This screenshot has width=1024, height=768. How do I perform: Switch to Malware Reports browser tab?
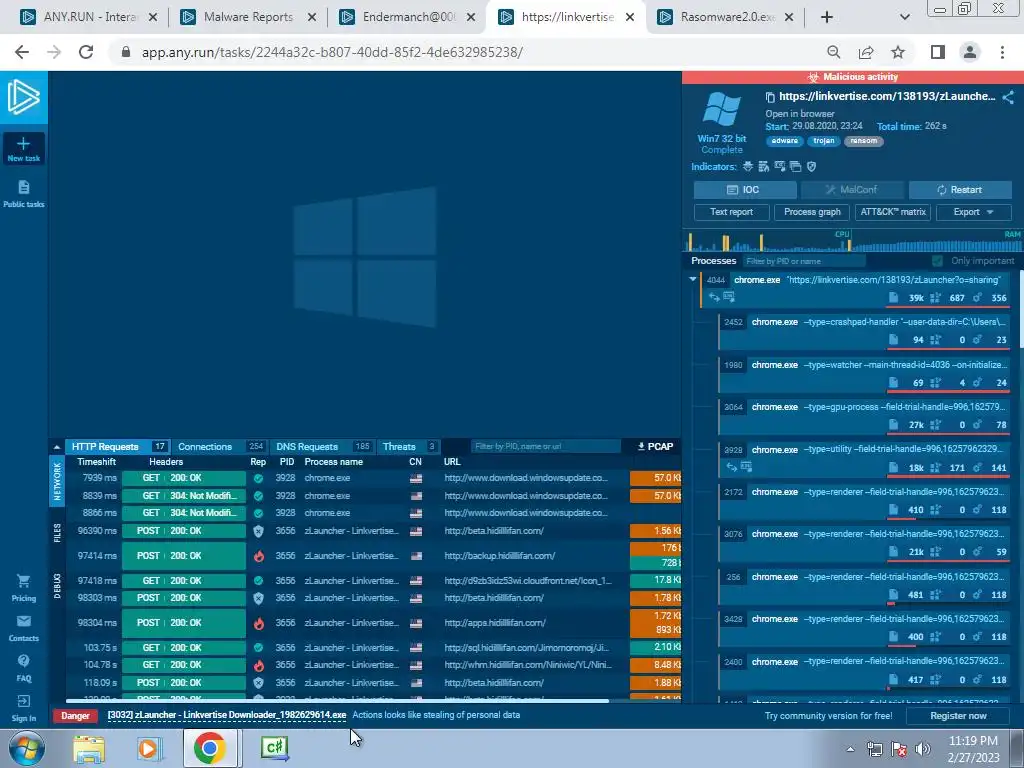coord(248,17)
